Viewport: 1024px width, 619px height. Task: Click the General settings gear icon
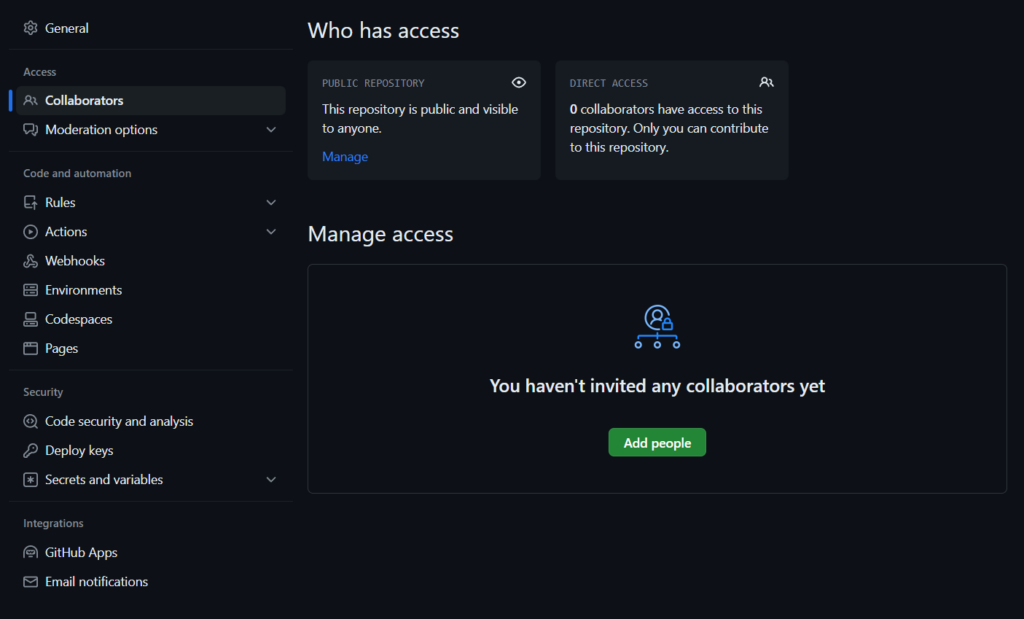click(29, 27)
